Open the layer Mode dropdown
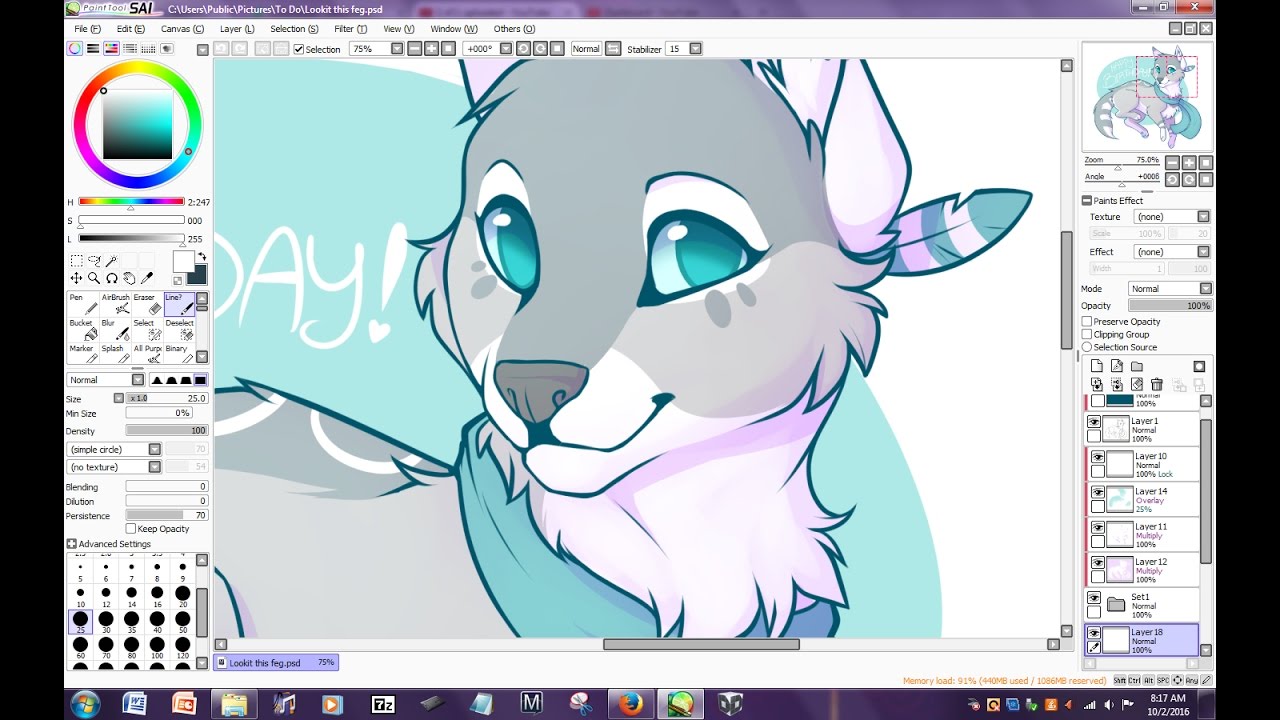 [x=1205, y=289]
